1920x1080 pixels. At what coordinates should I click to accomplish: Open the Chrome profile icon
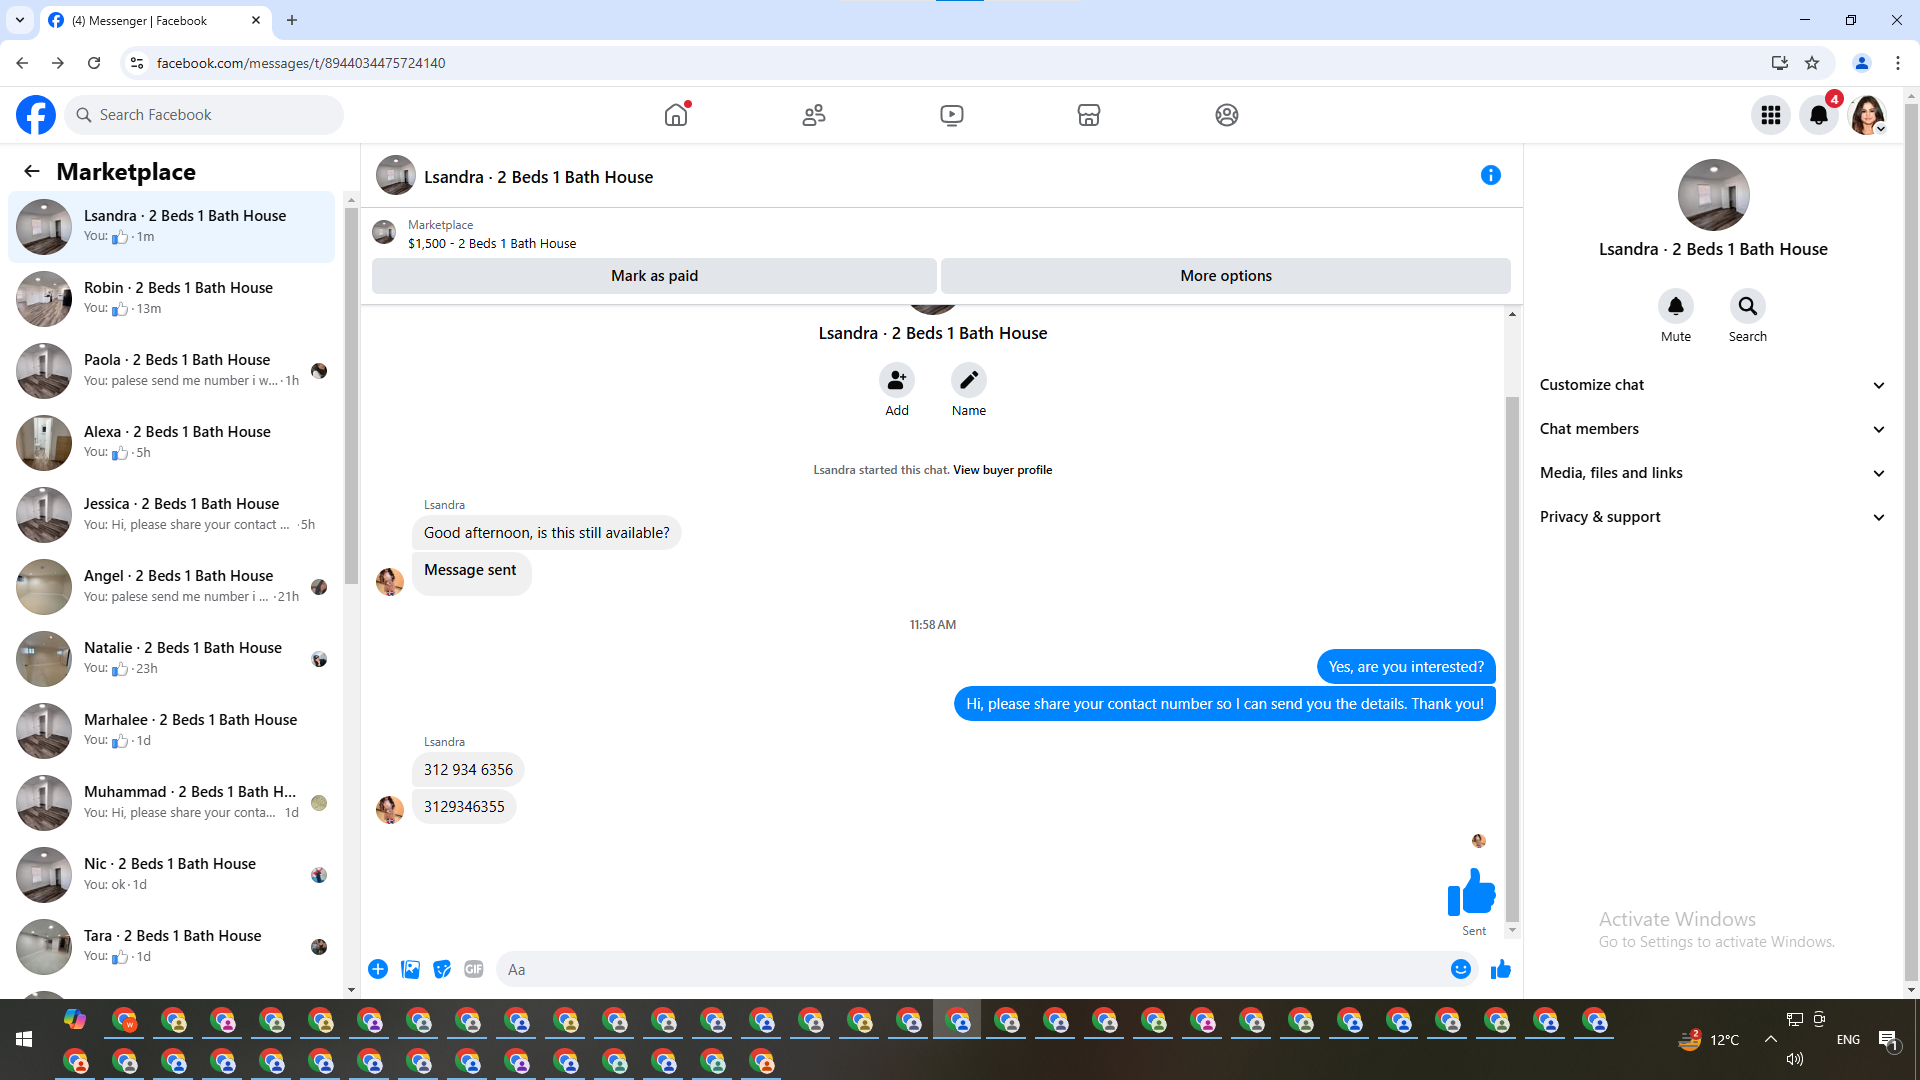click(1862, 63)
